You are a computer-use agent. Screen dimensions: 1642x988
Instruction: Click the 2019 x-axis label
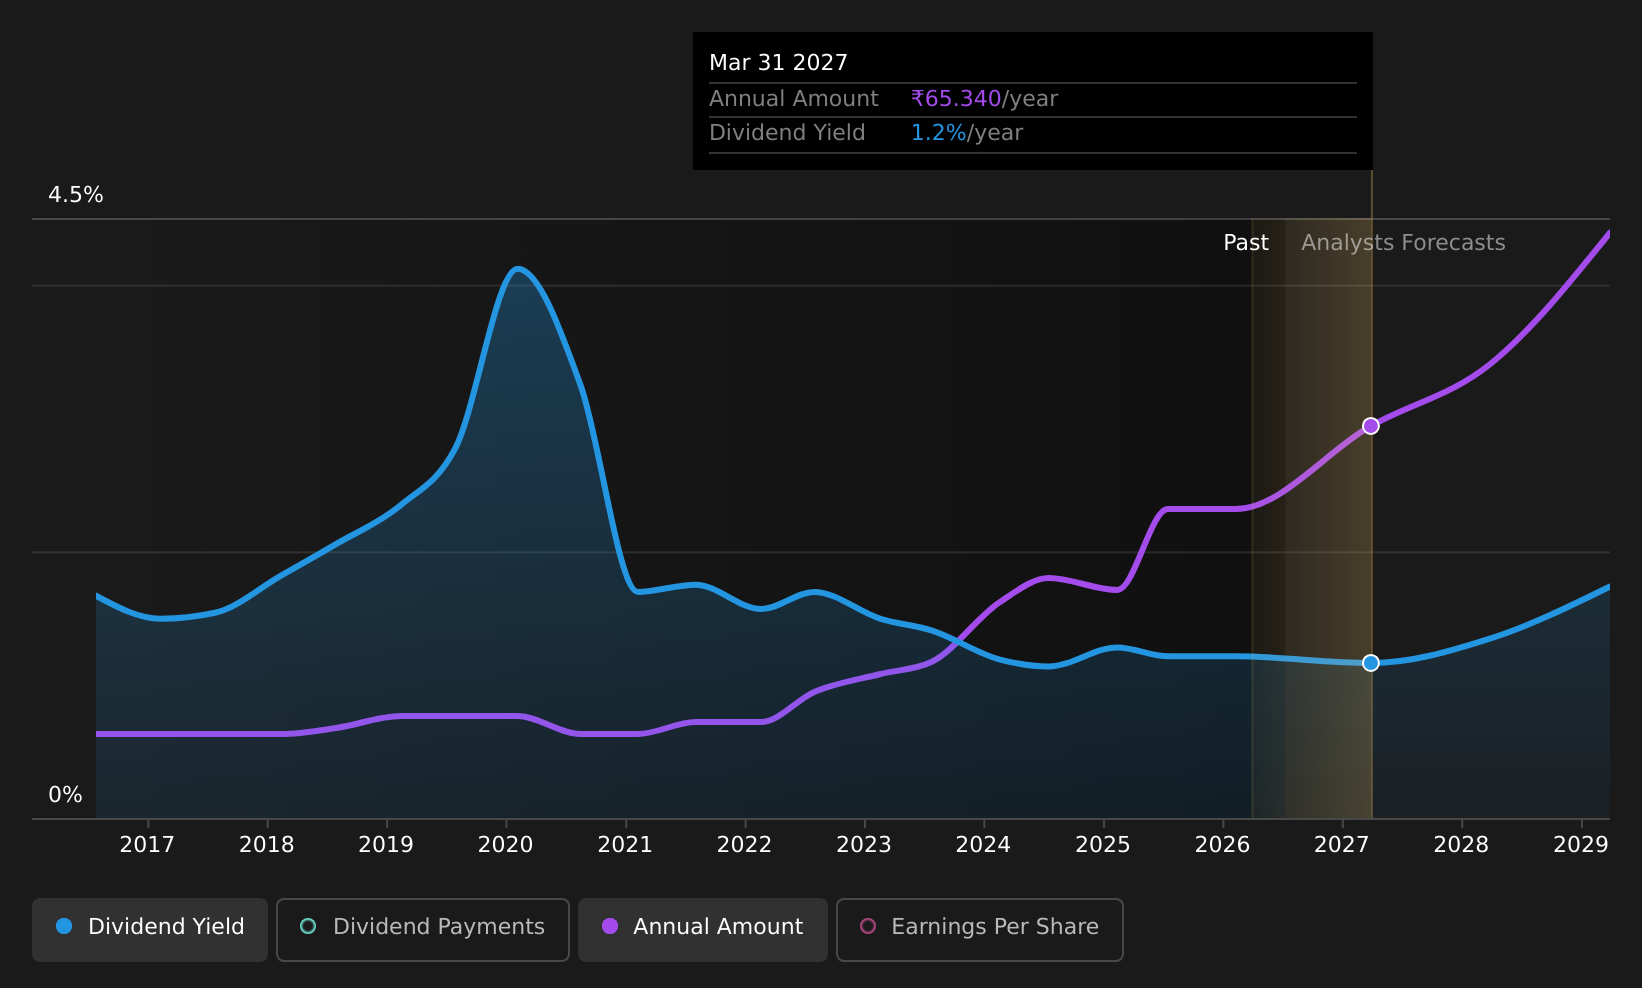[386, 845]
